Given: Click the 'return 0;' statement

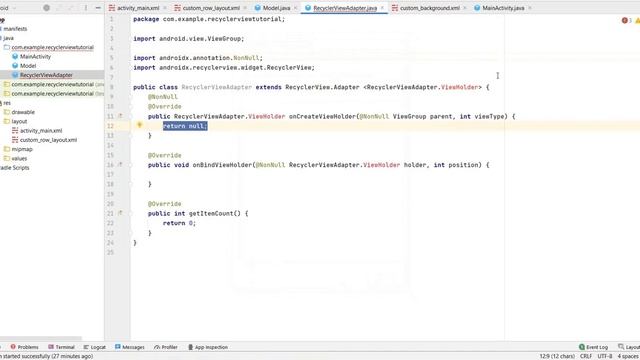Looking at the screenshot, I should point(179,223).
